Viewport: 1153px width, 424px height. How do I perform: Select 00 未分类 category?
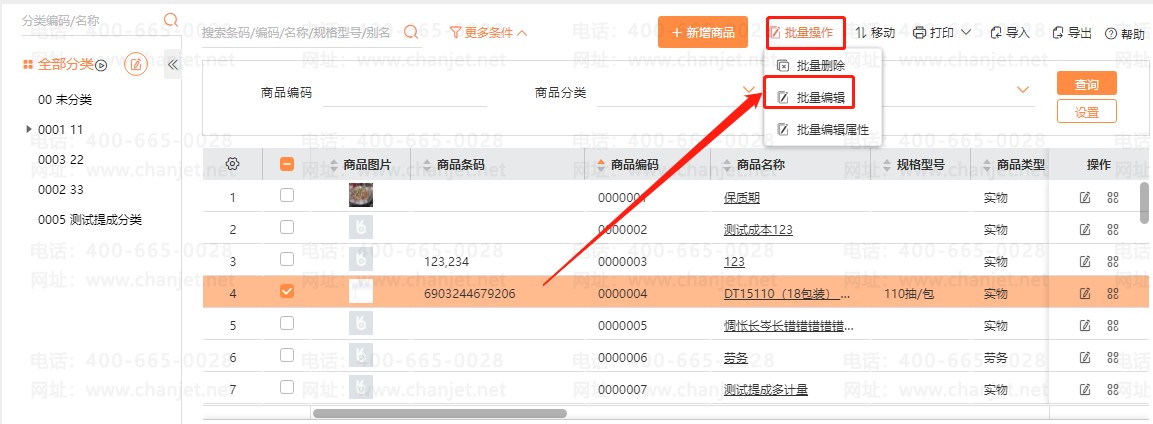point(65,100)
